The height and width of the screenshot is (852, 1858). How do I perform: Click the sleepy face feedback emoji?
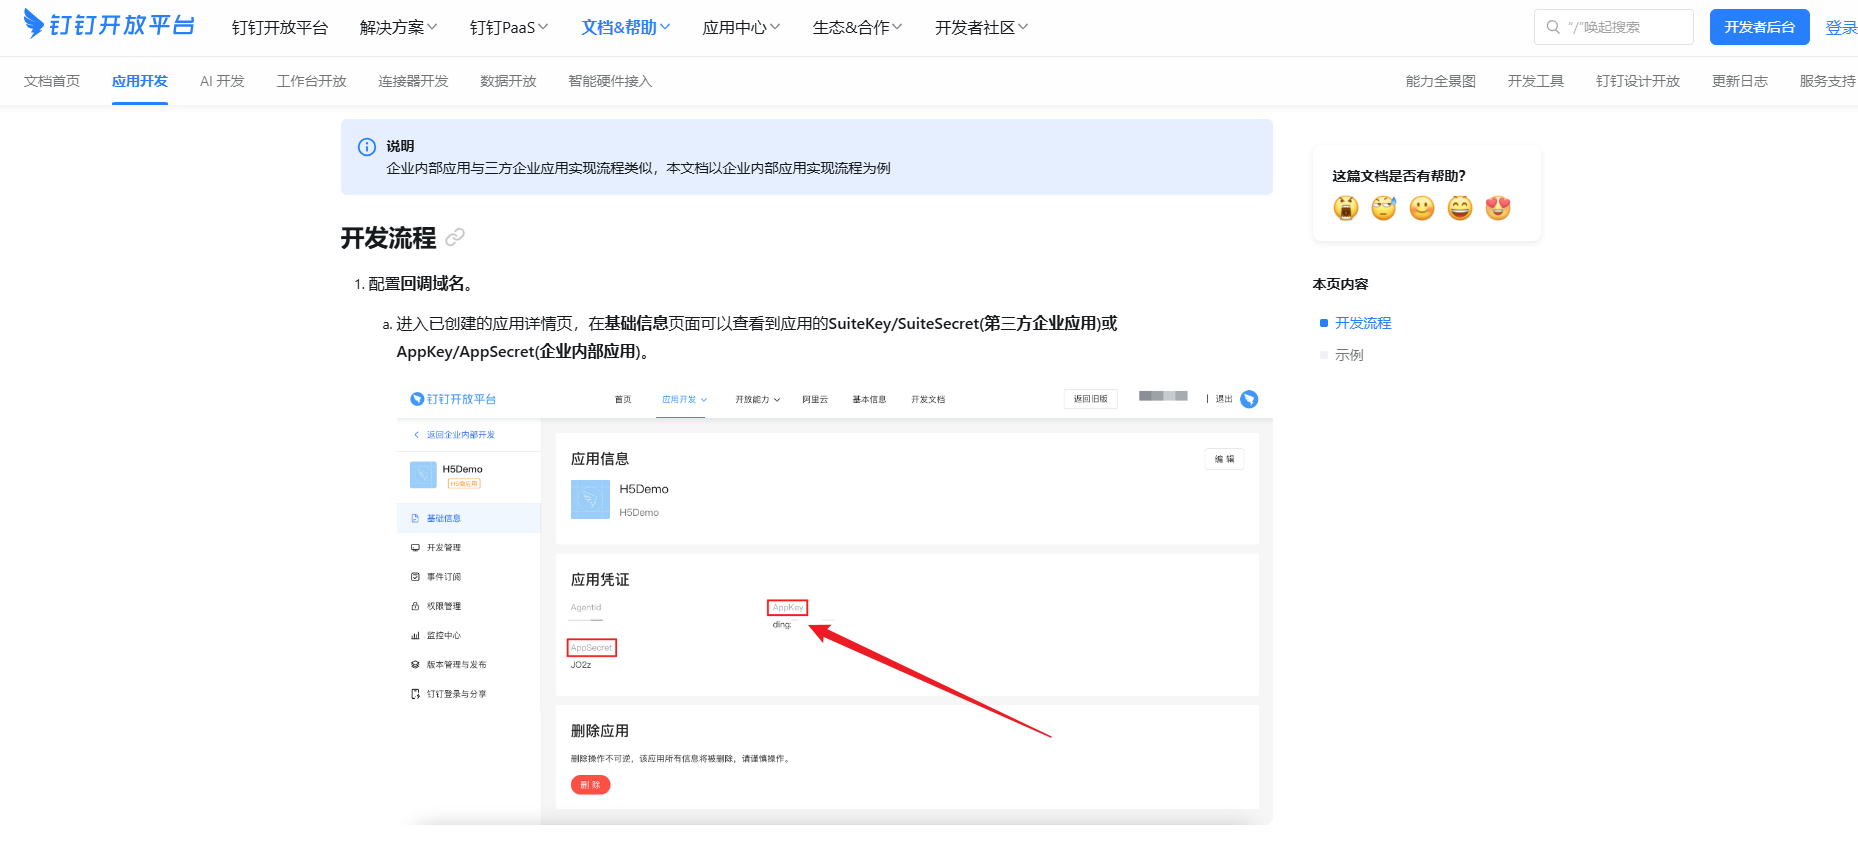pos(1384,208)
